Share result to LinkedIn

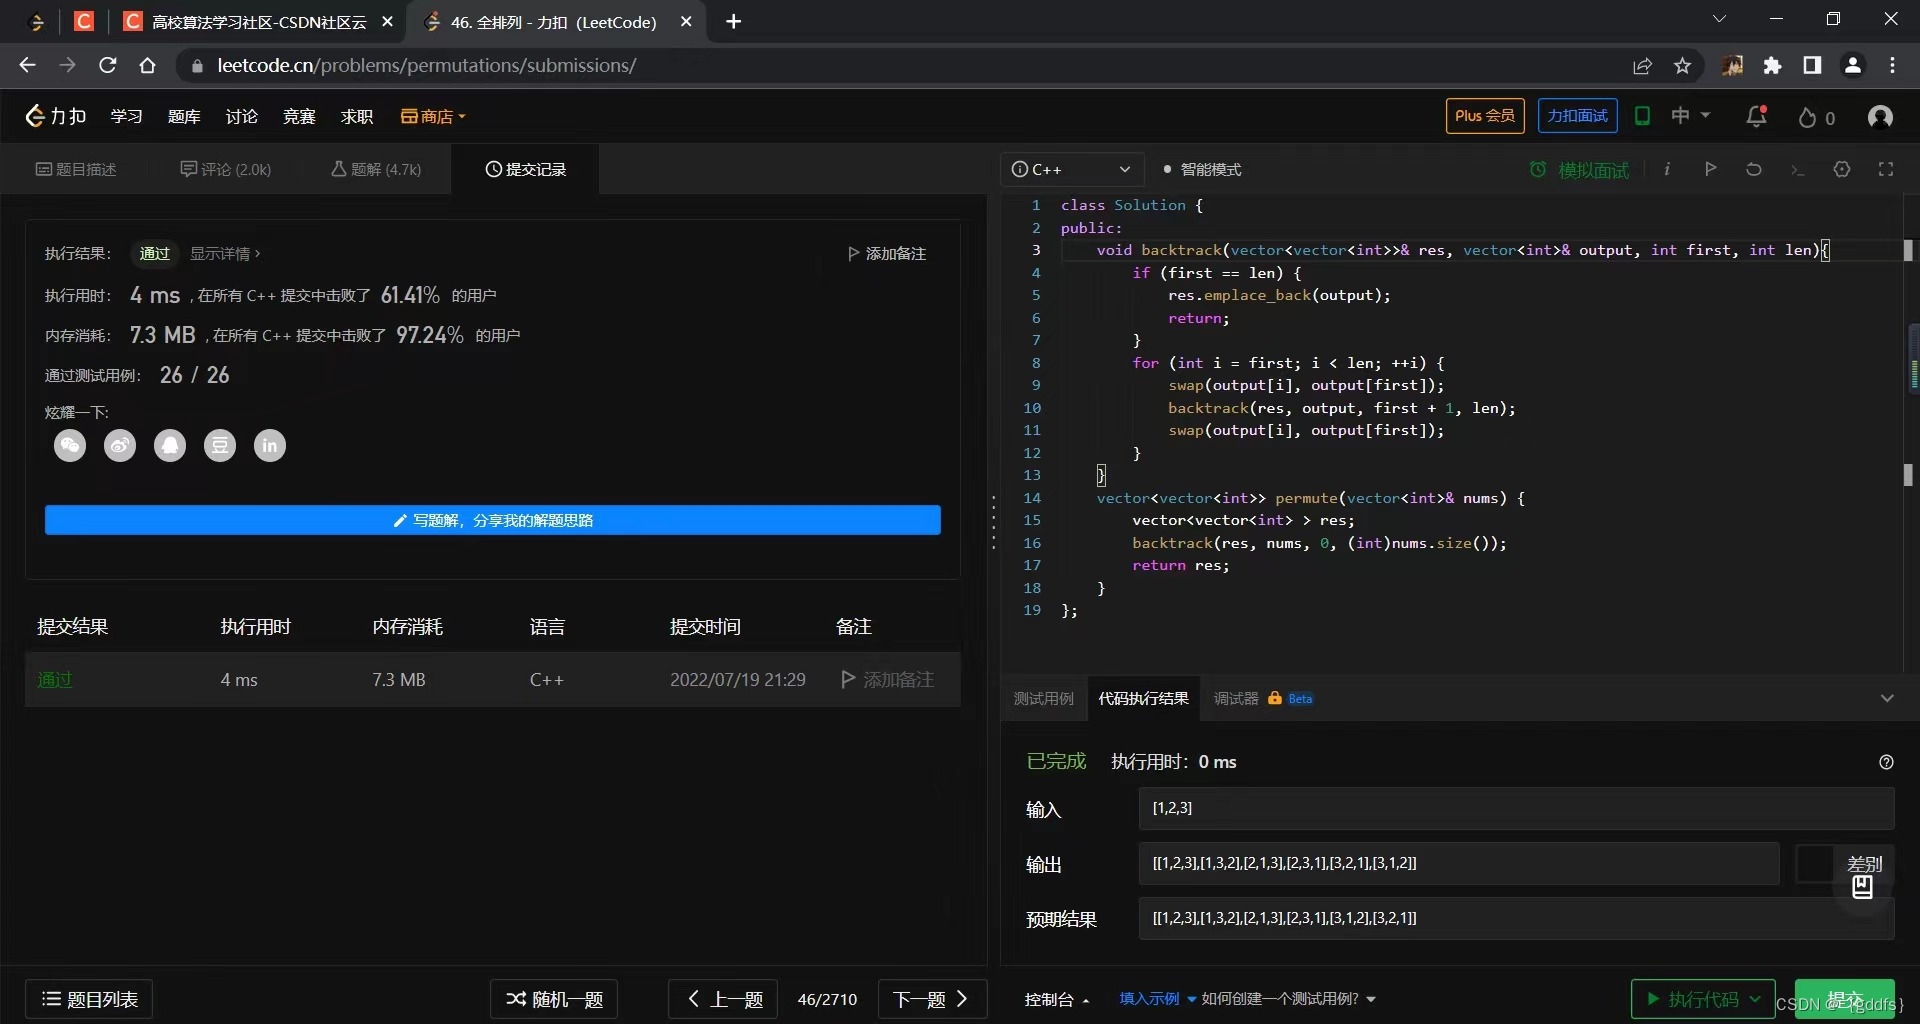[x=270, y=446]
